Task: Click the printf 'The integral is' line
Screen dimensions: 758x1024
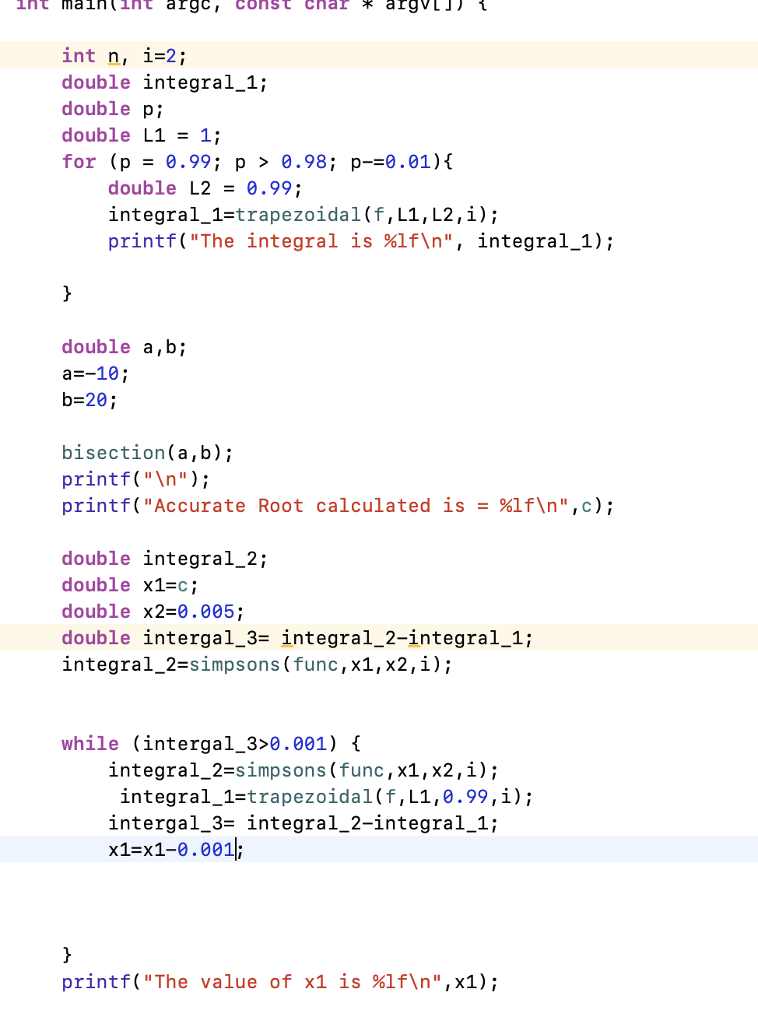Action: (361, 241)
